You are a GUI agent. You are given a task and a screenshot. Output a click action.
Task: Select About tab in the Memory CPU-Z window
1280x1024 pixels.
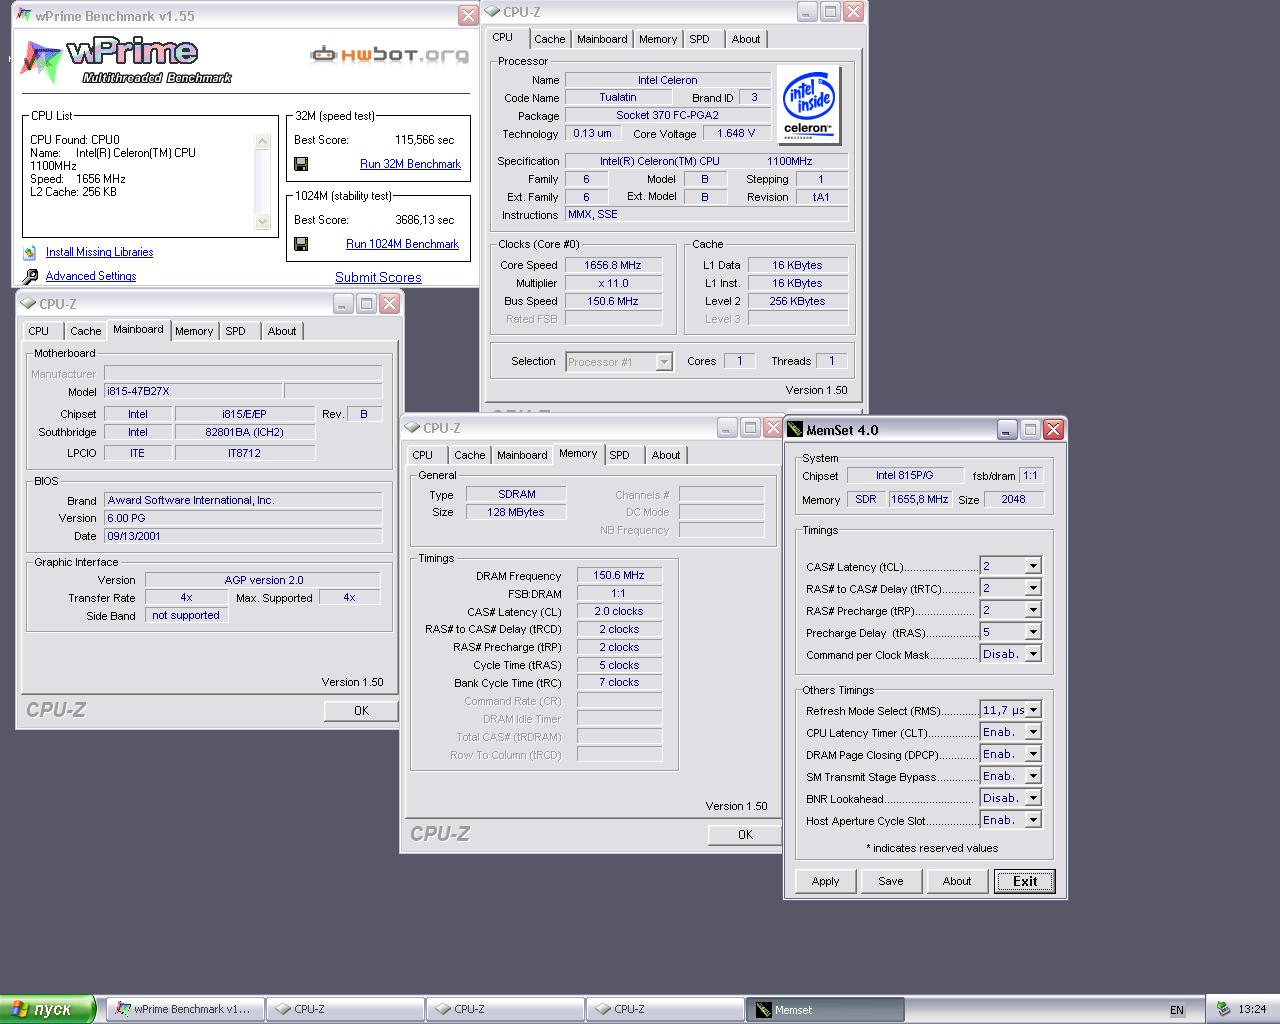(666, 455)
